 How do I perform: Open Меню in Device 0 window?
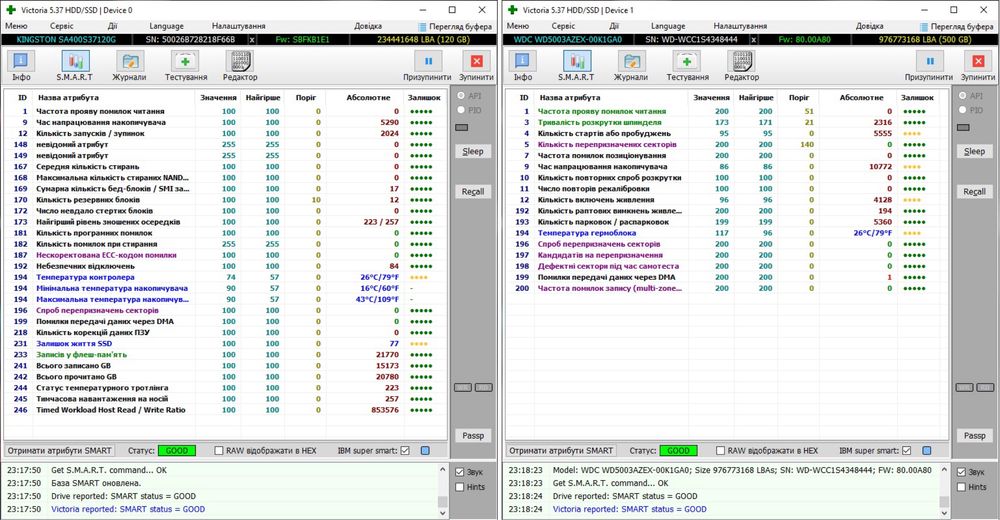[x=16, y=26]
